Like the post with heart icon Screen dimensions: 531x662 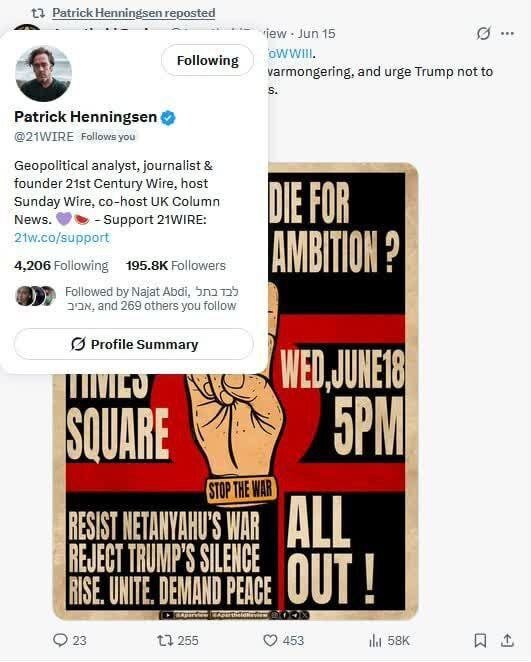(270, 640)
